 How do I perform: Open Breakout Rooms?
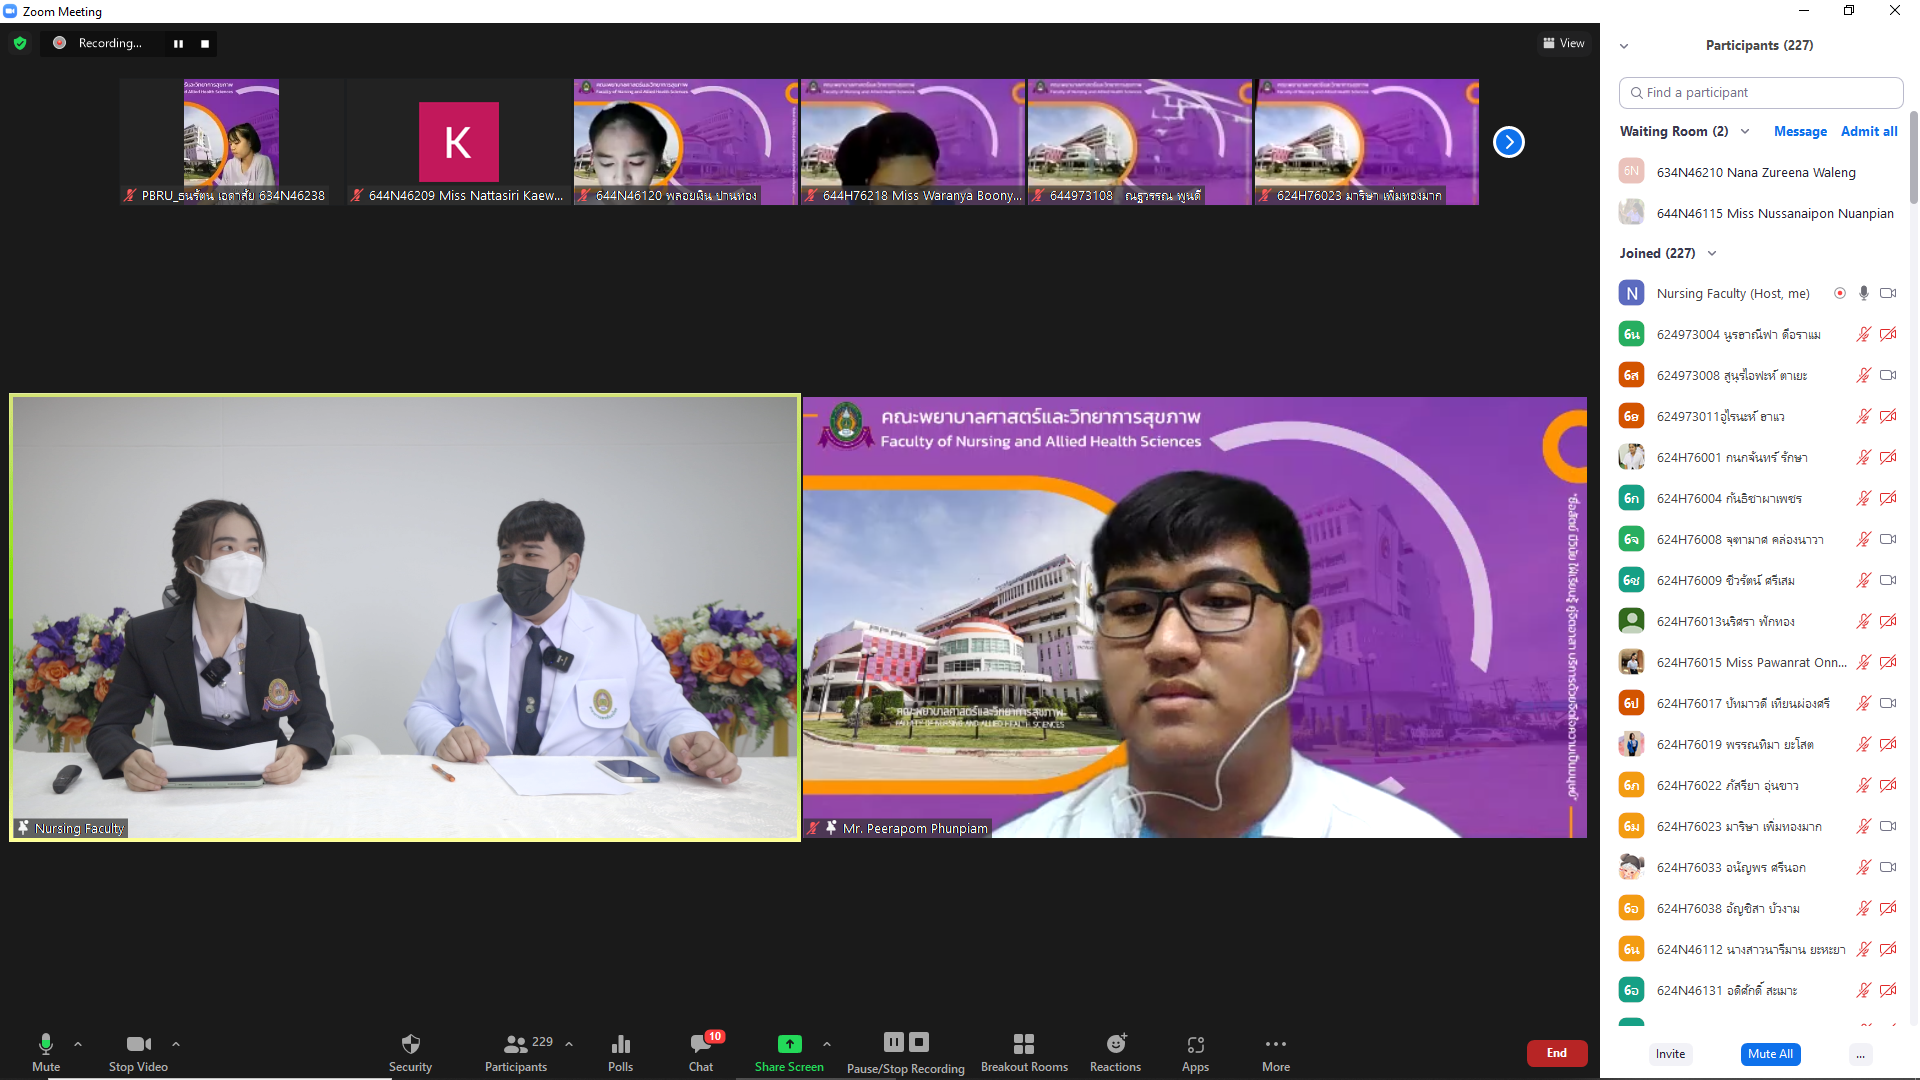[x=1023, y=1045]
